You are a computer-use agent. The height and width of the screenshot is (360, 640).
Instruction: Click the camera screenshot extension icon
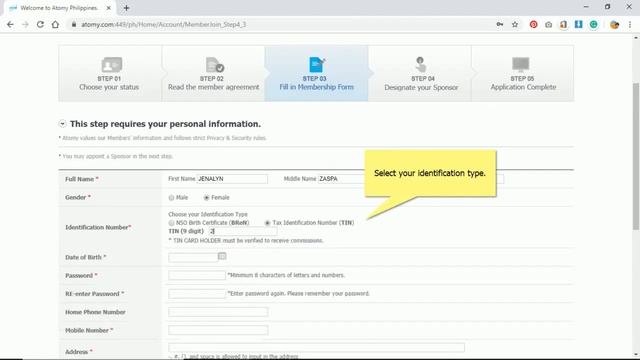point(549,24)
